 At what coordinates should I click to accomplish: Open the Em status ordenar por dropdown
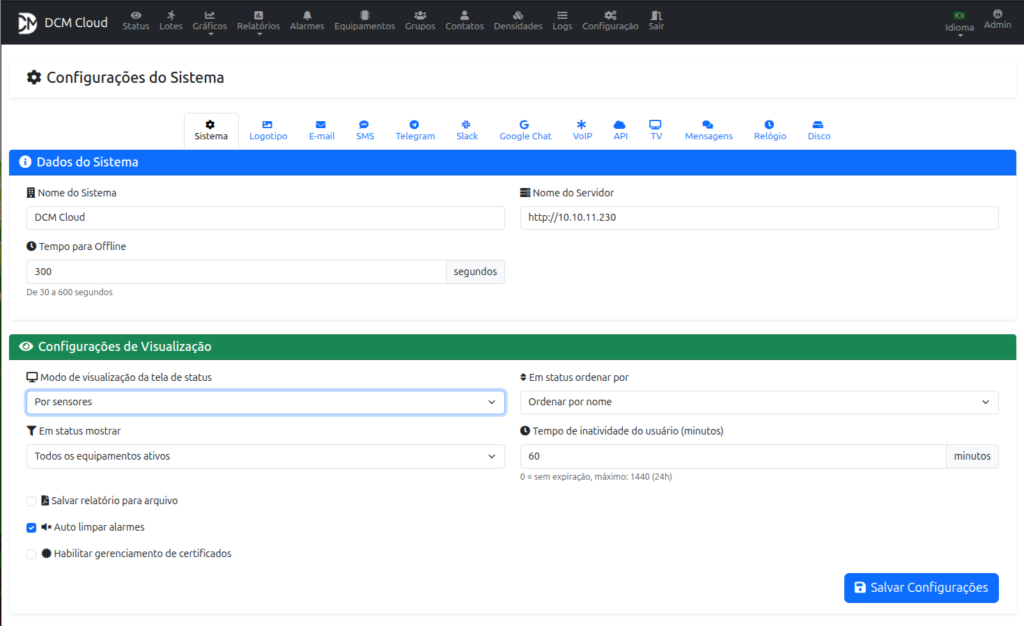tap(758, 402)
